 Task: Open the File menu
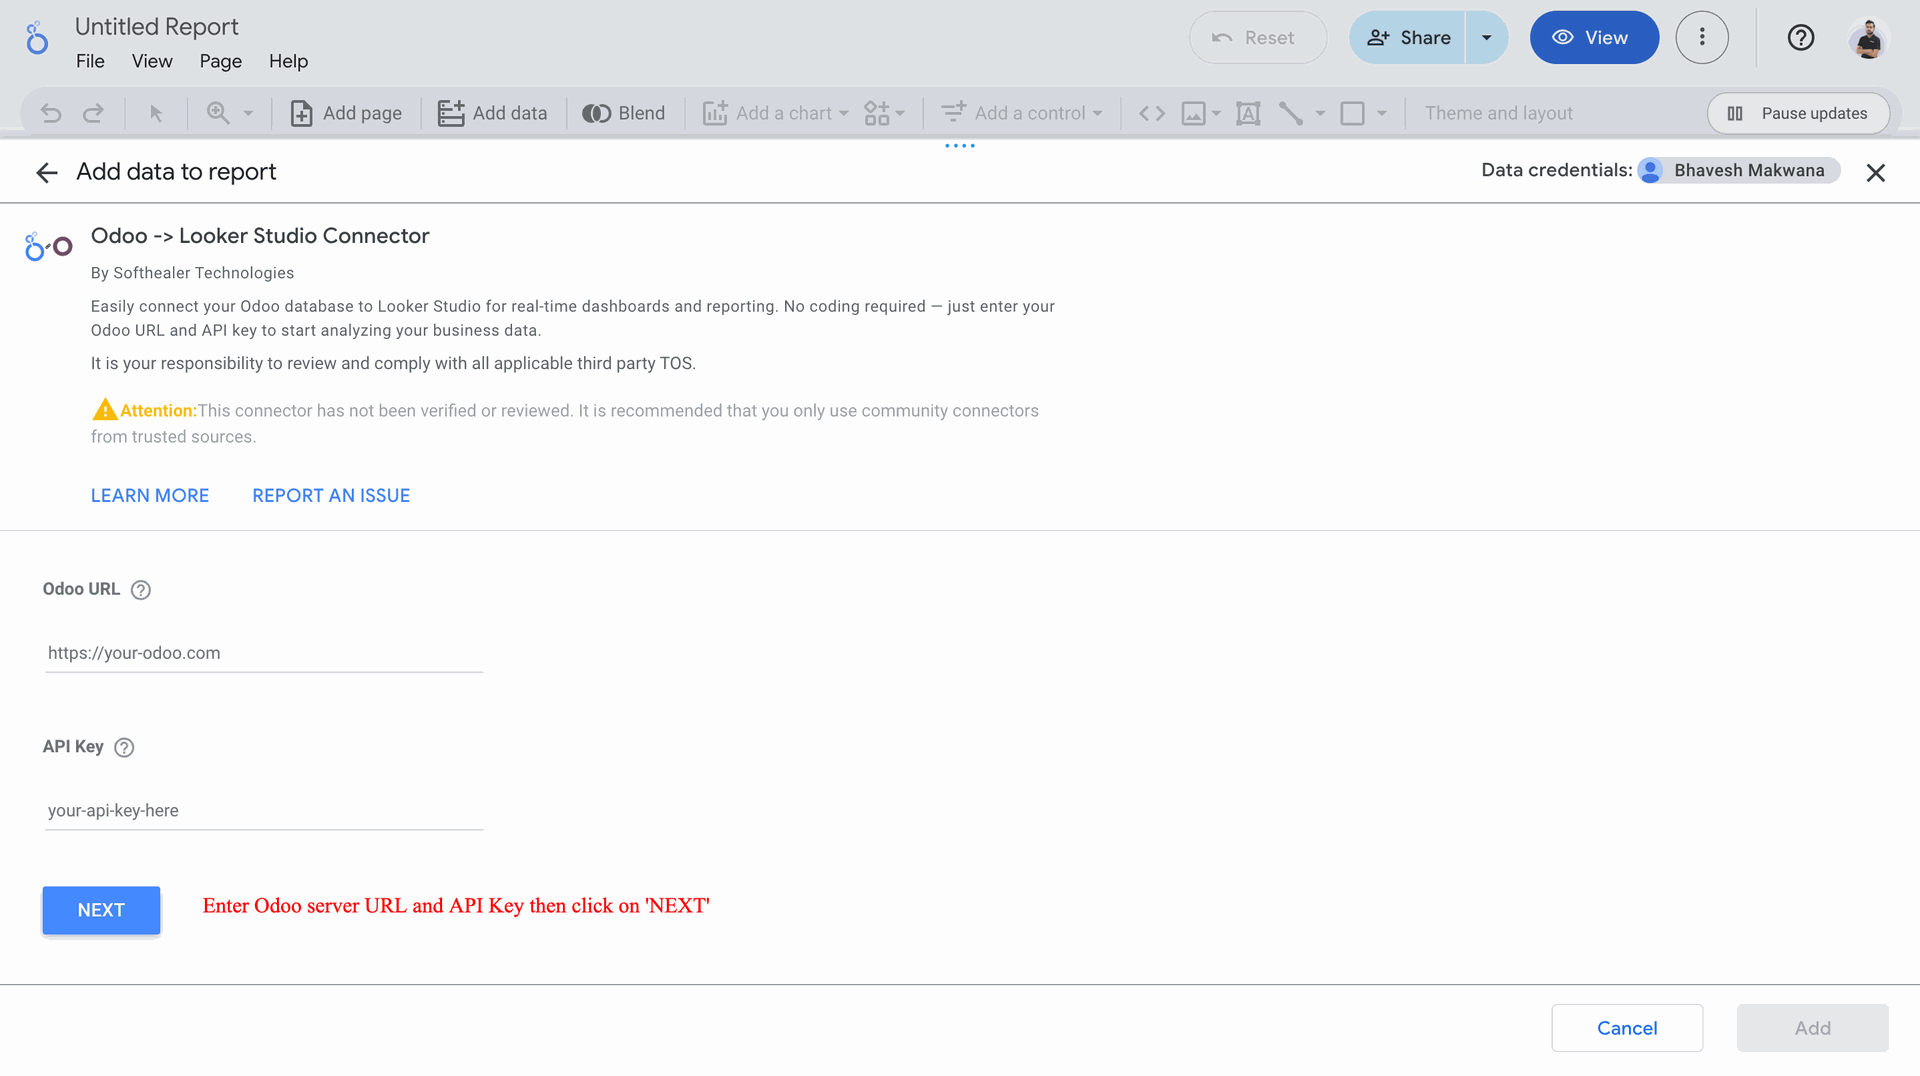(90, 61)
